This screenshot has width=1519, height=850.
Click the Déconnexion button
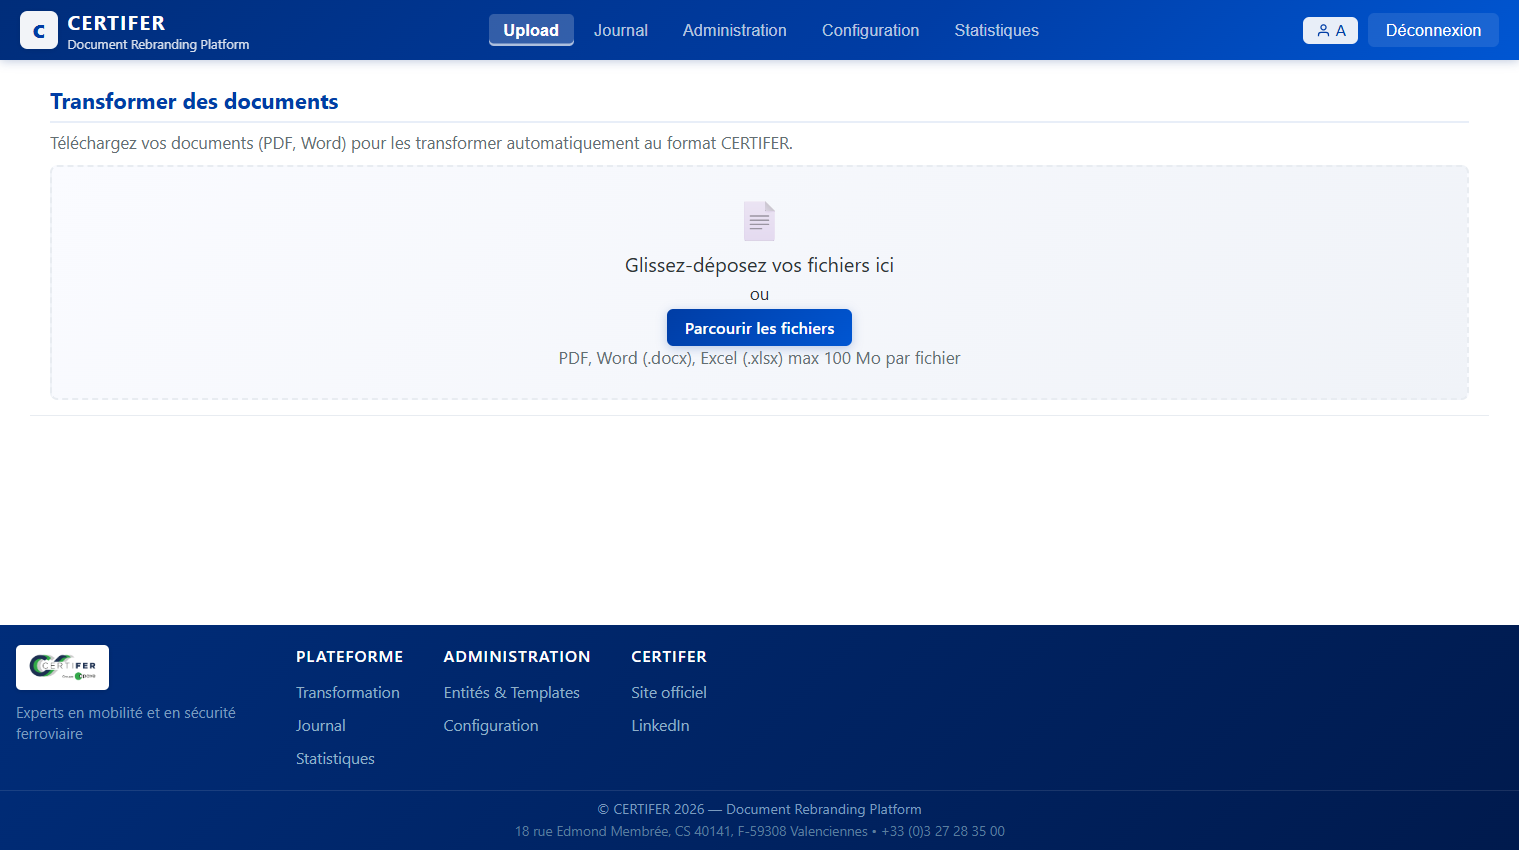[1433, 30]
